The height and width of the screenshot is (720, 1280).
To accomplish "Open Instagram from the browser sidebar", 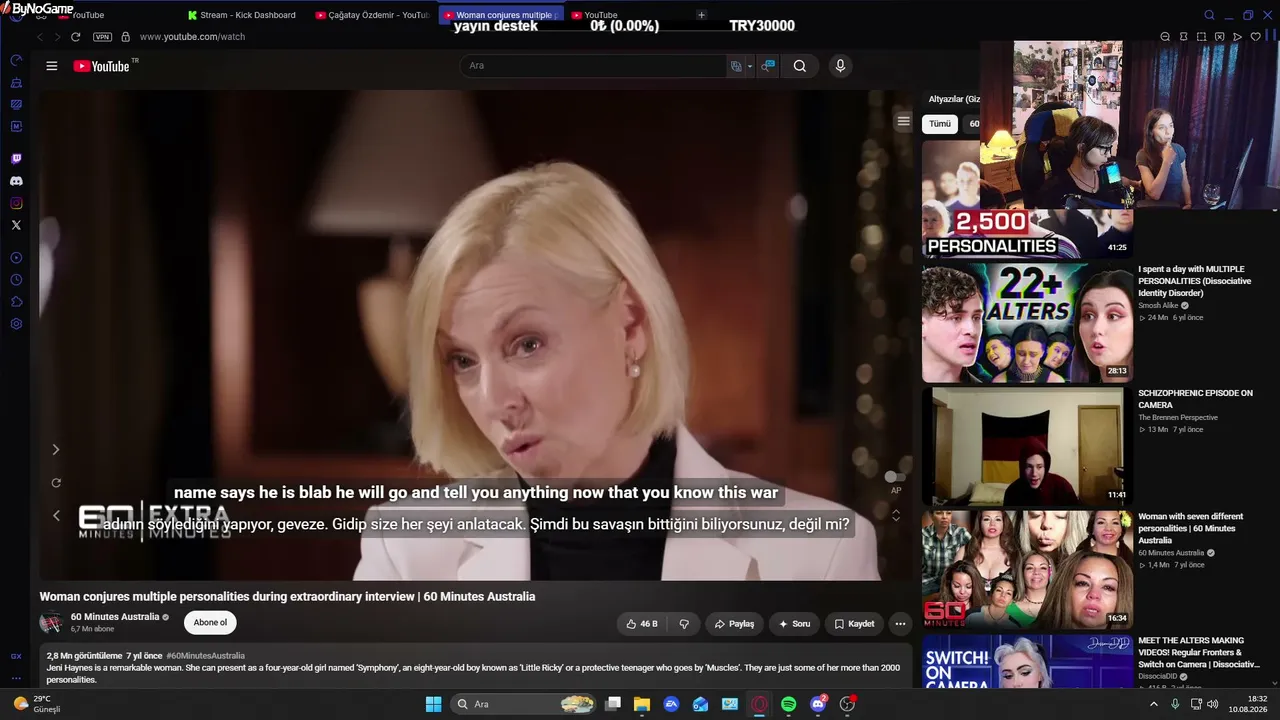I will pyautogui.click(x=16, y=203).
